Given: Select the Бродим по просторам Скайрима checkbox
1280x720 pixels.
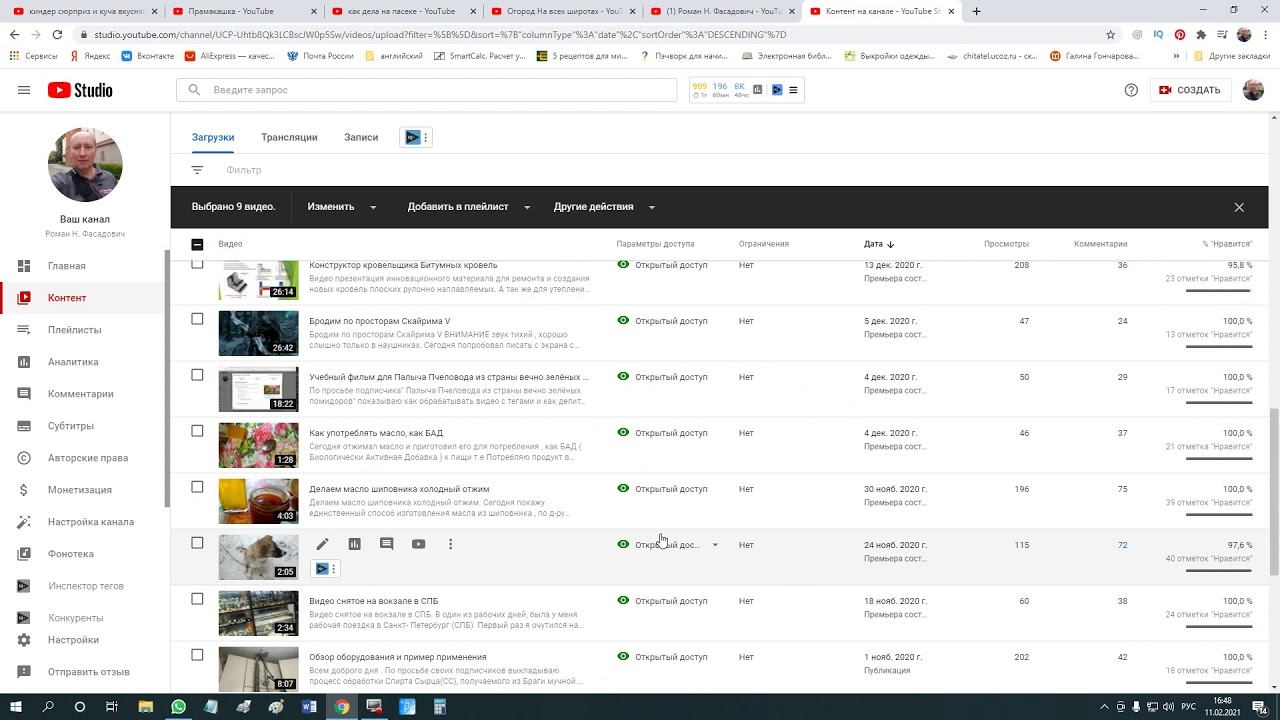Looking at the screenshot, I should pyautogui.click(x=197, y=319).
